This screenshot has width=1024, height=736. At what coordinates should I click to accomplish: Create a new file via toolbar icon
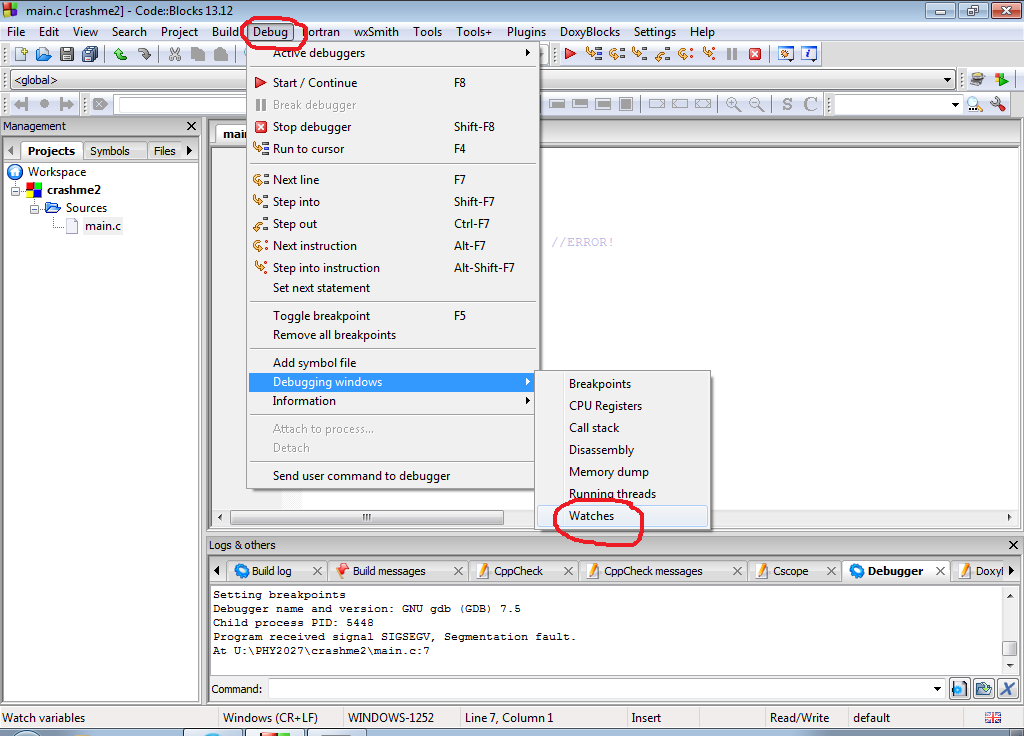21,54
